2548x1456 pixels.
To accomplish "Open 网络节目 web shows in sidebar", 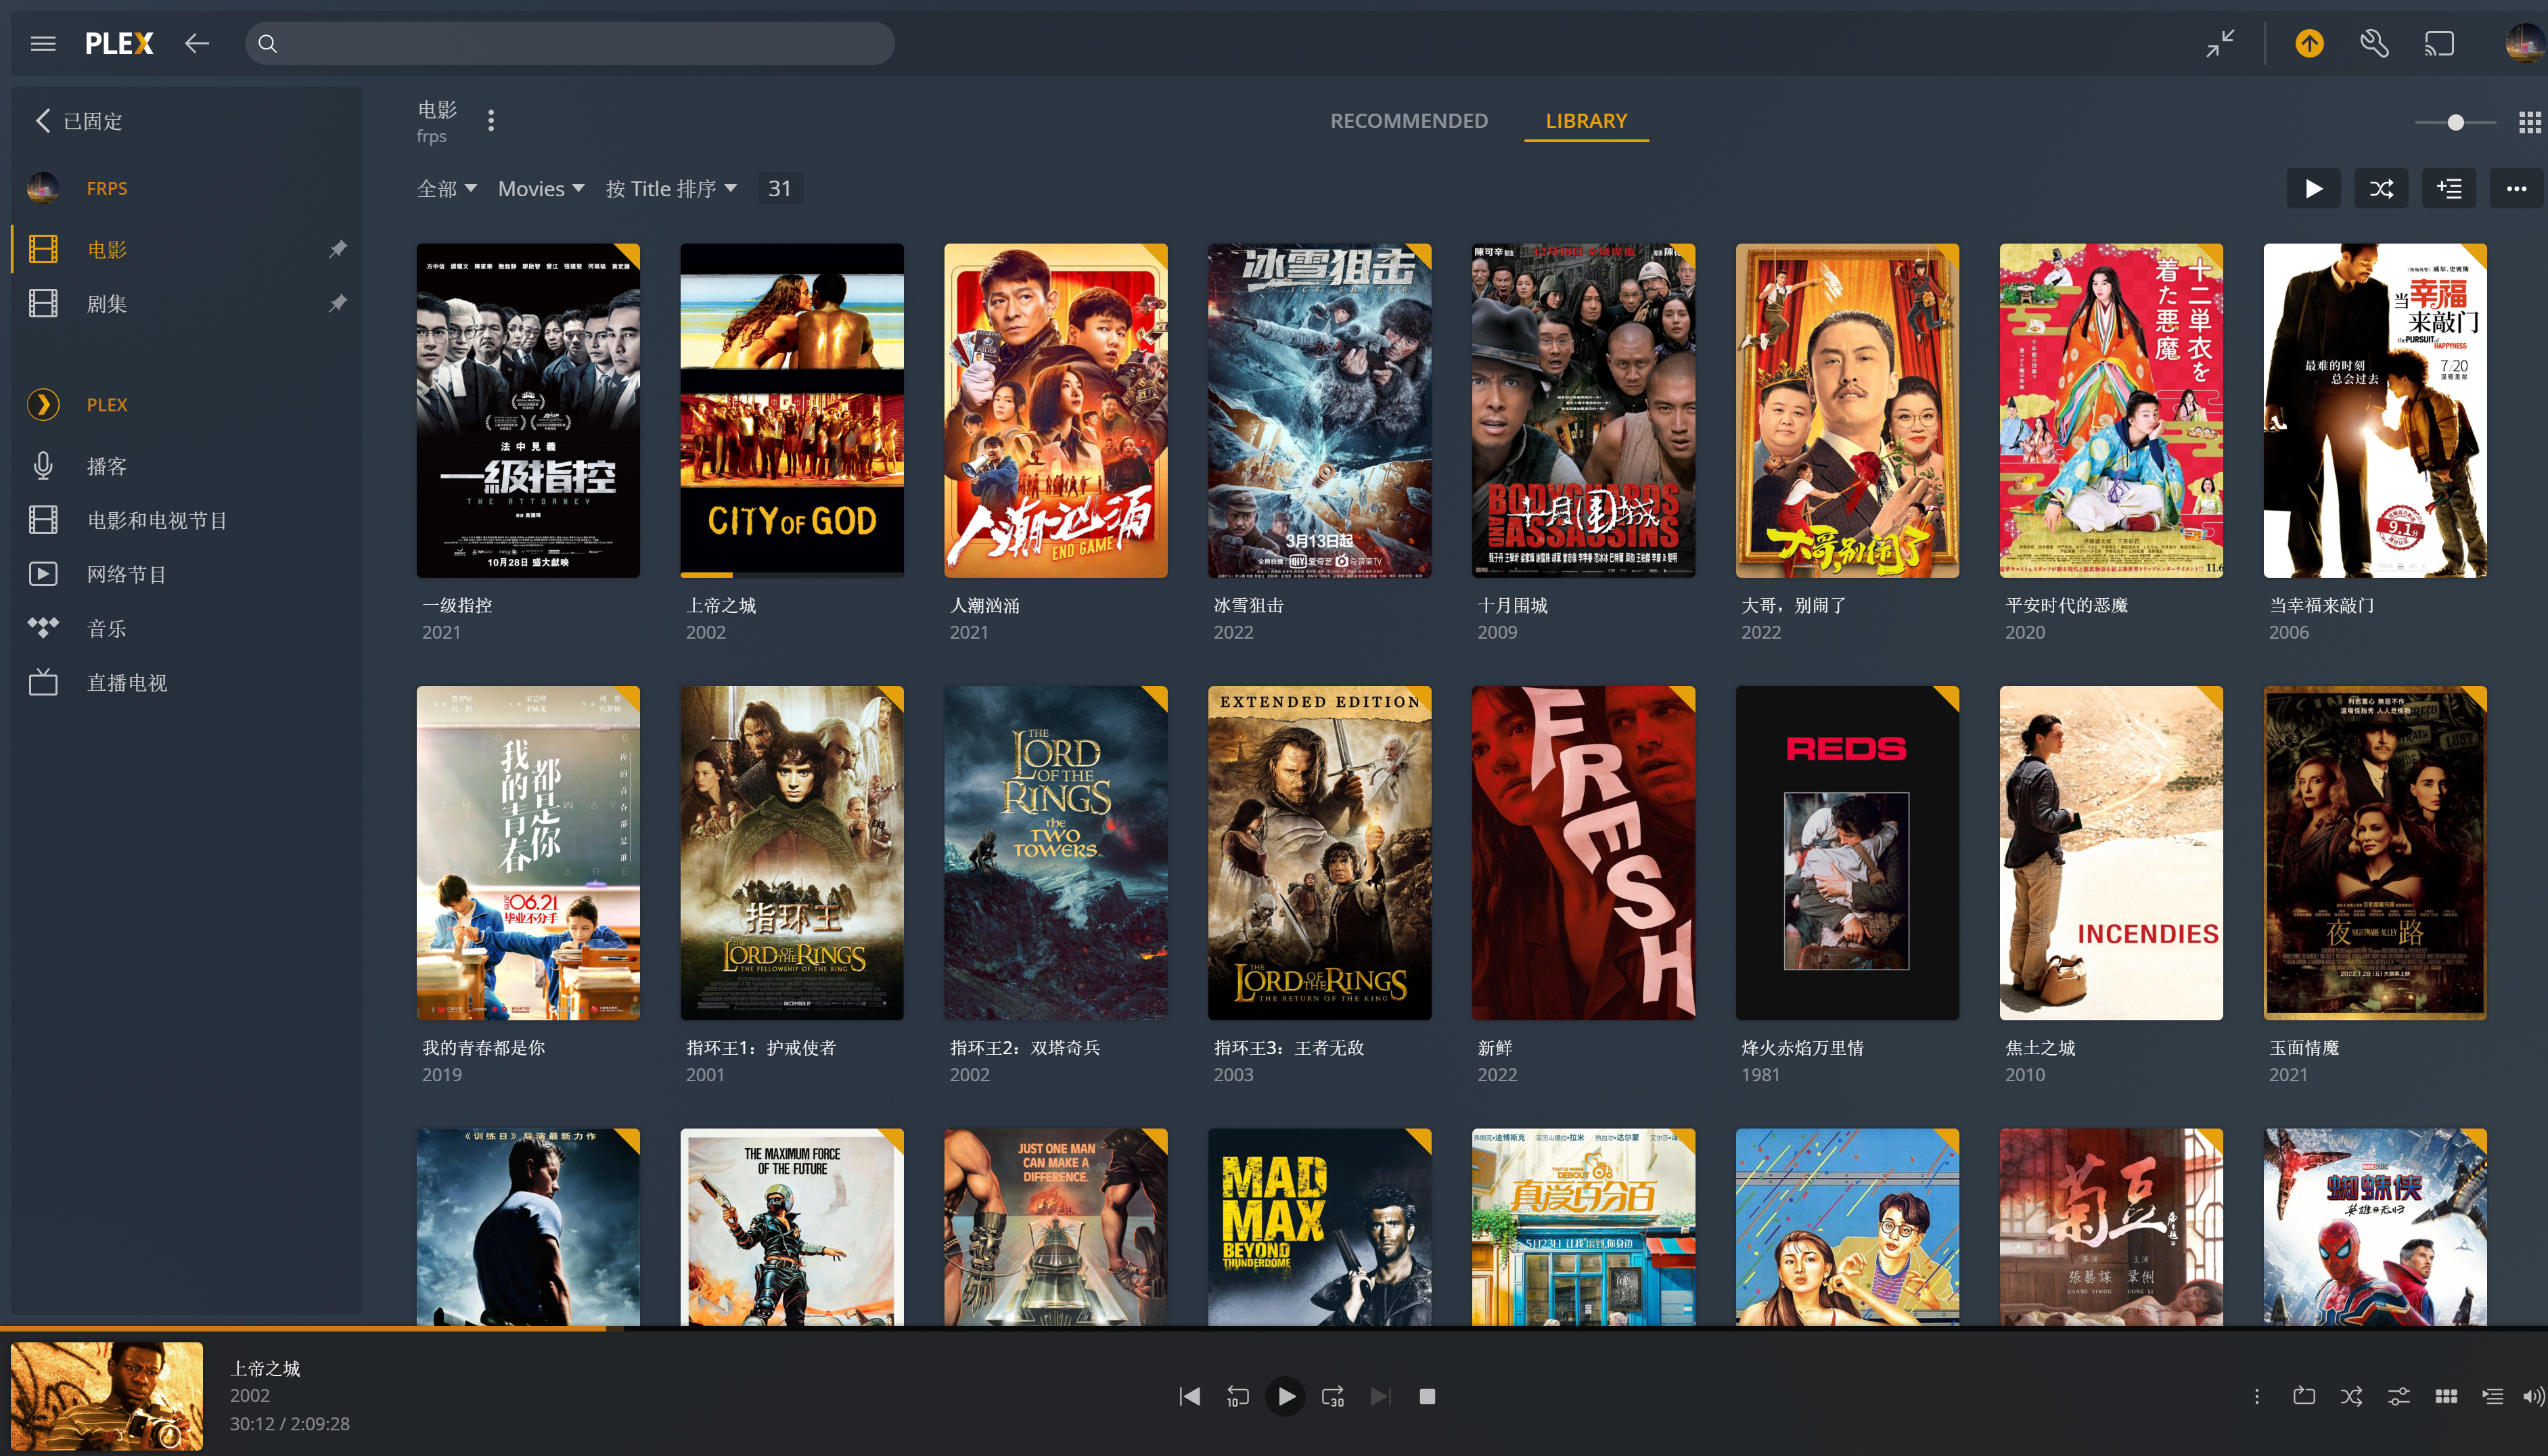I will pos(126,574).
